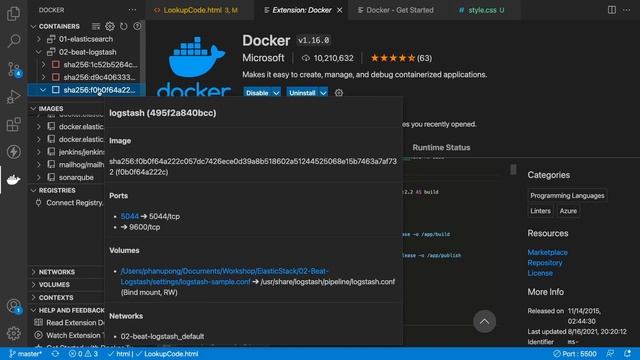Open the Explorer view in activity bar

click(13, 13)
